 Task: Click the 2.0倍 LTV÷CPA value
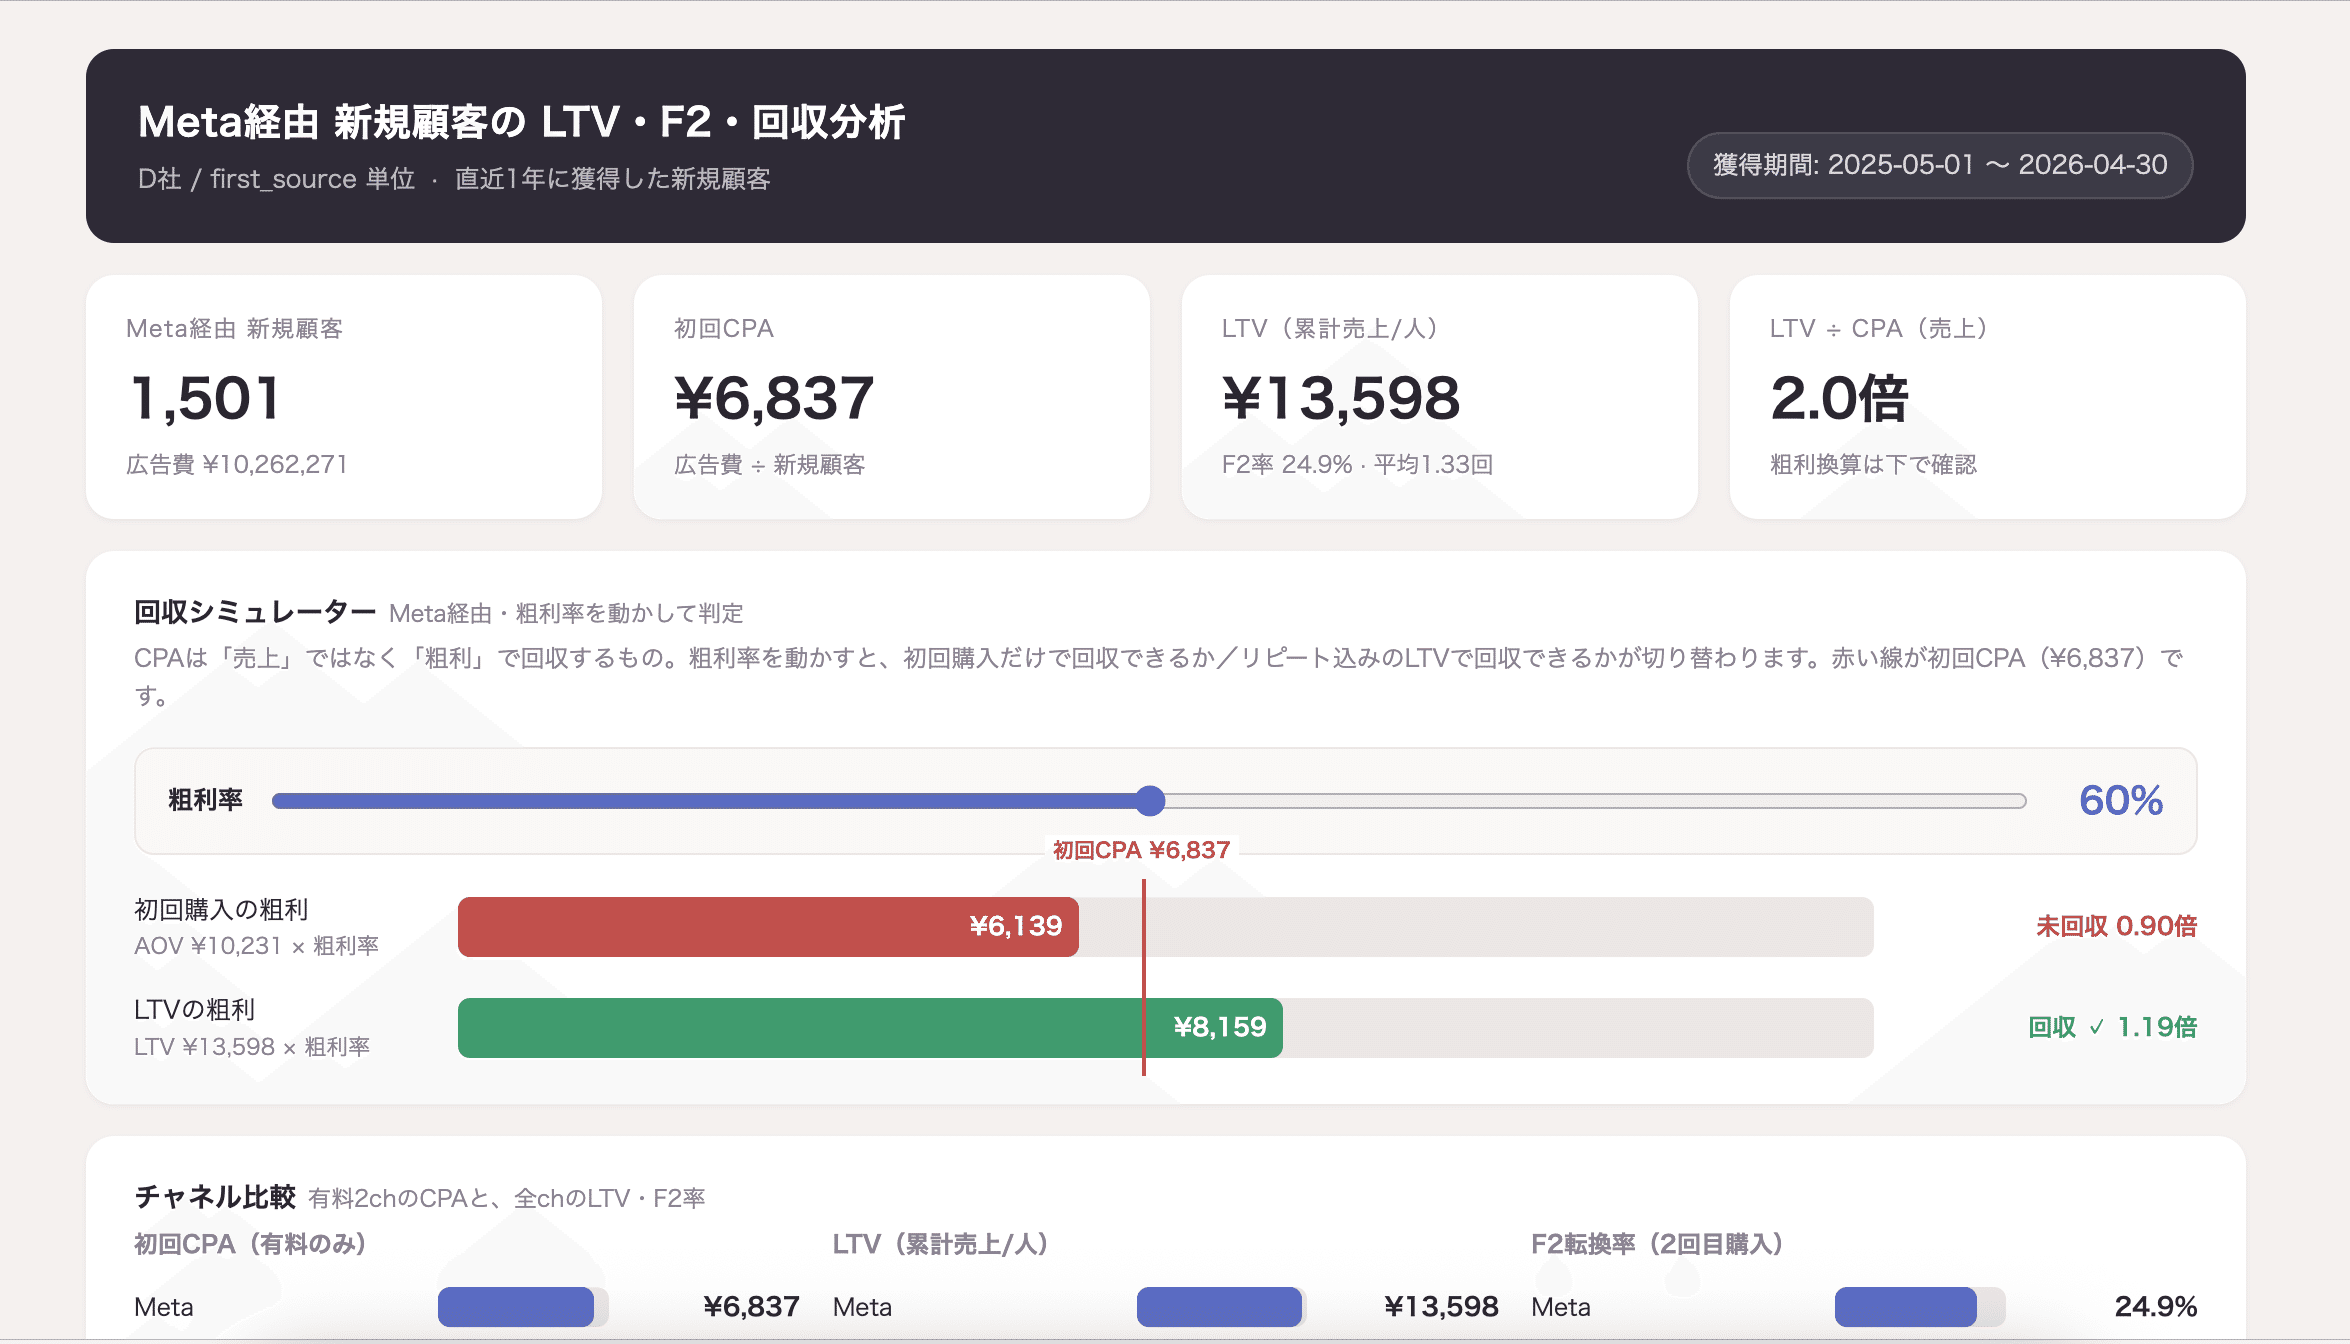click(1839, 398)
